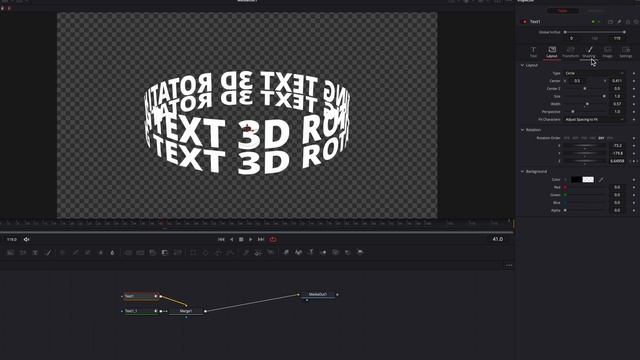Toggle keyframe for the Layout Type row

pos(634,73)
